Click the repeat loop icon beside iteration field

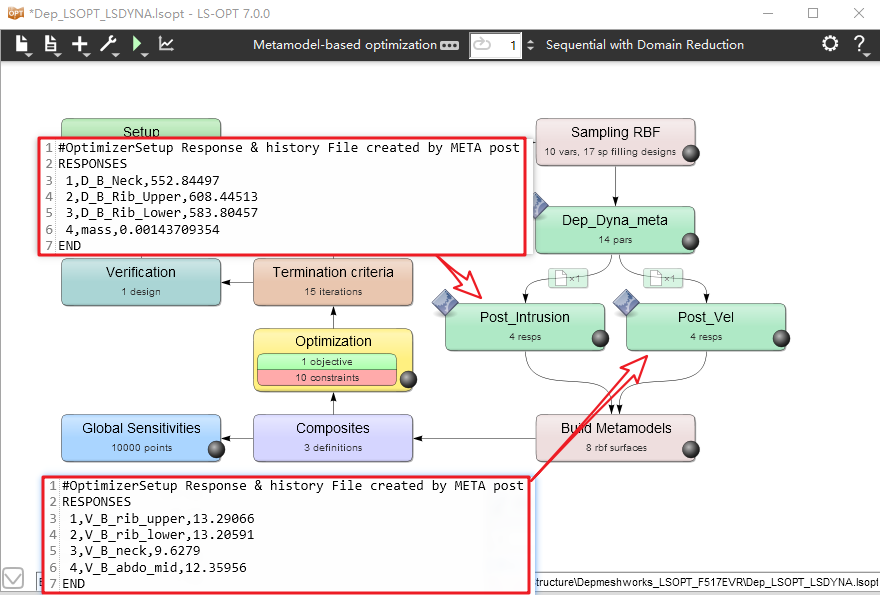(482, 44)
